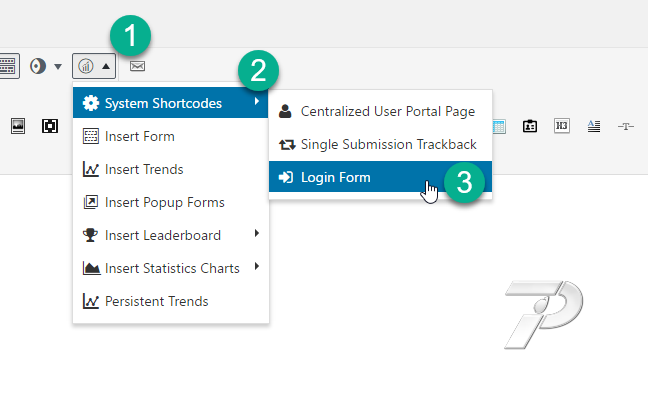Viewport: 648px width, 394px height.
Task: Click the image insert icon in second toolbar row
Action: (x=18, y=126)
